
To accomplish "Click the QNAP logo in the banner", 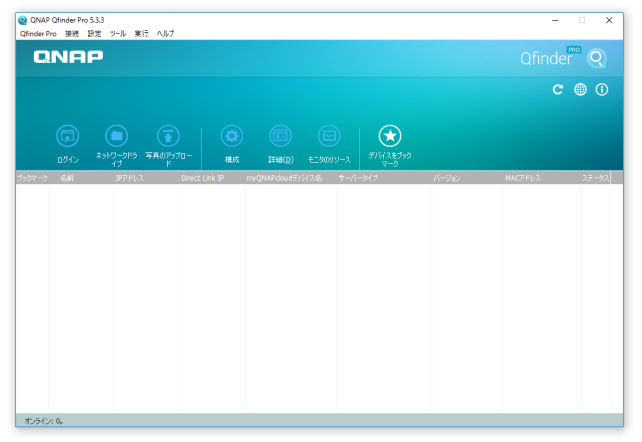I will [68, 56].
